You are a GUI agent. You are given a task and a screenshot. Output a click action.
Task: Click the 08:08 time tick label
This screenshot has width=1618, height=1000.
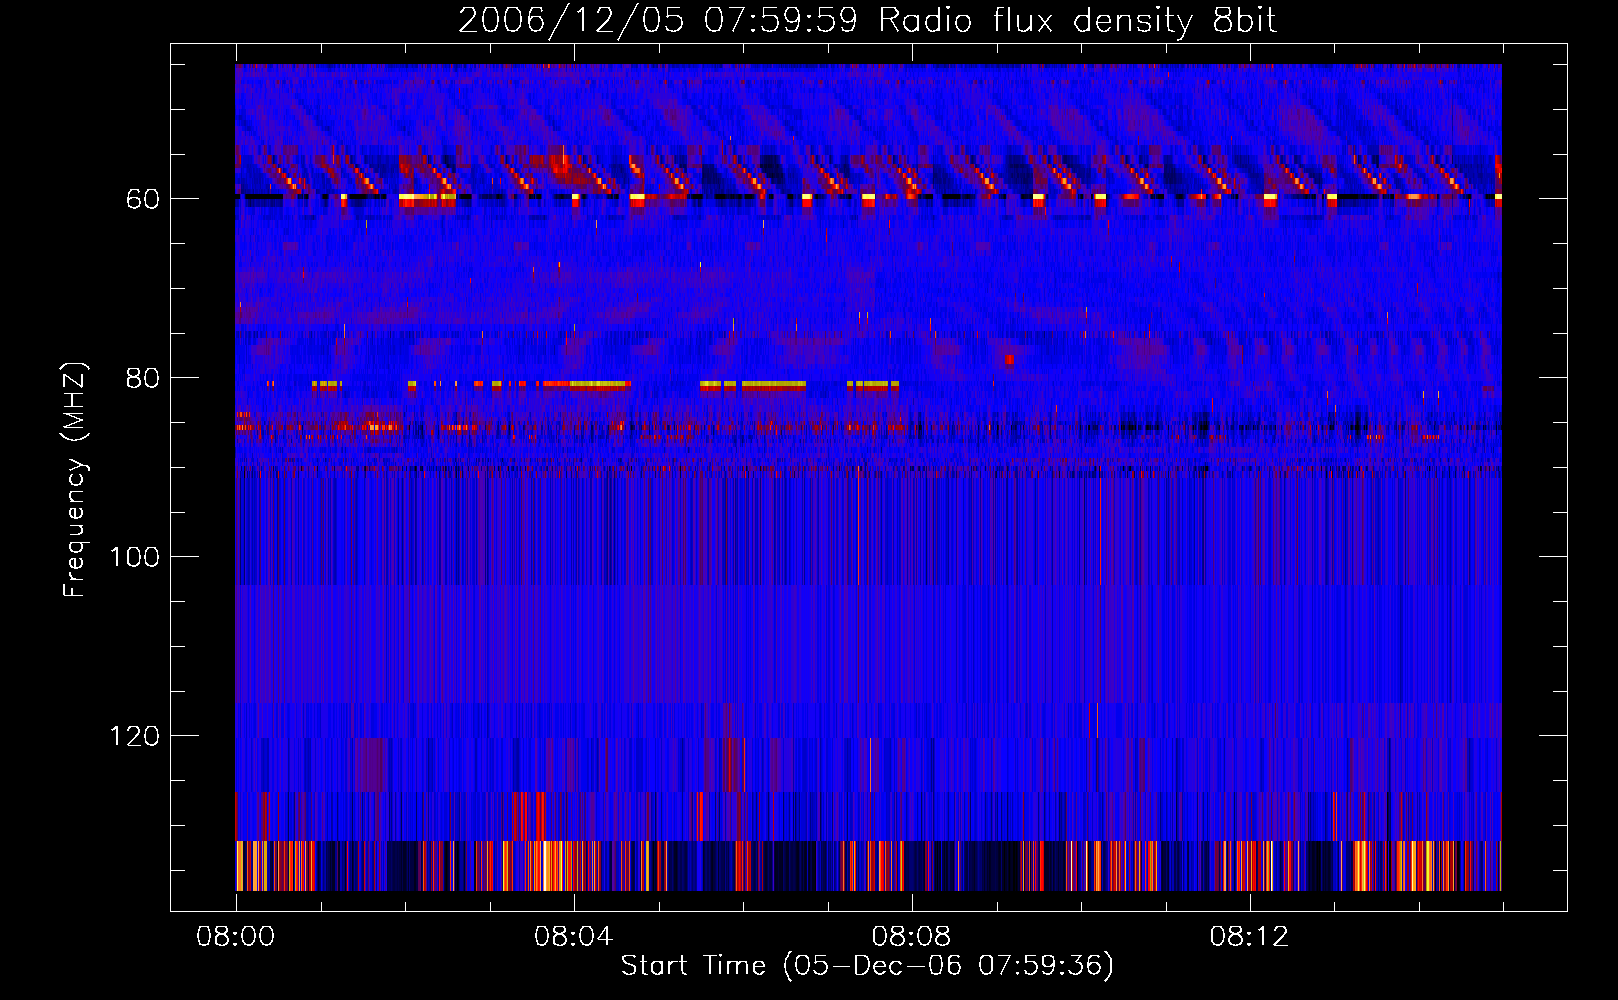pos(911,937)
